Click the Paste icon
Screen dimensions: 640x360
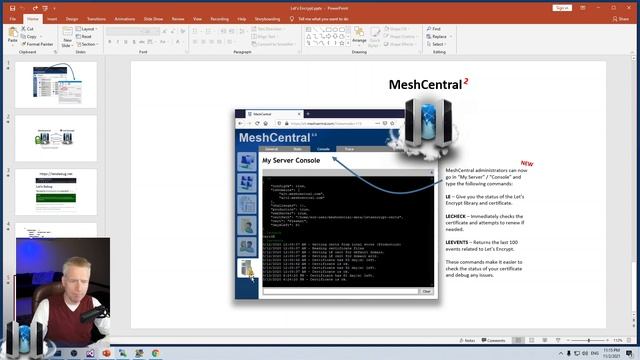pos(13,32)
